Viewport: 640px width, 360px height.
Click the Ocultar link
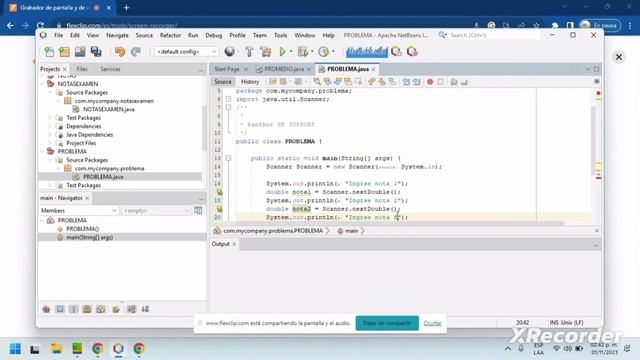point(432,323)
